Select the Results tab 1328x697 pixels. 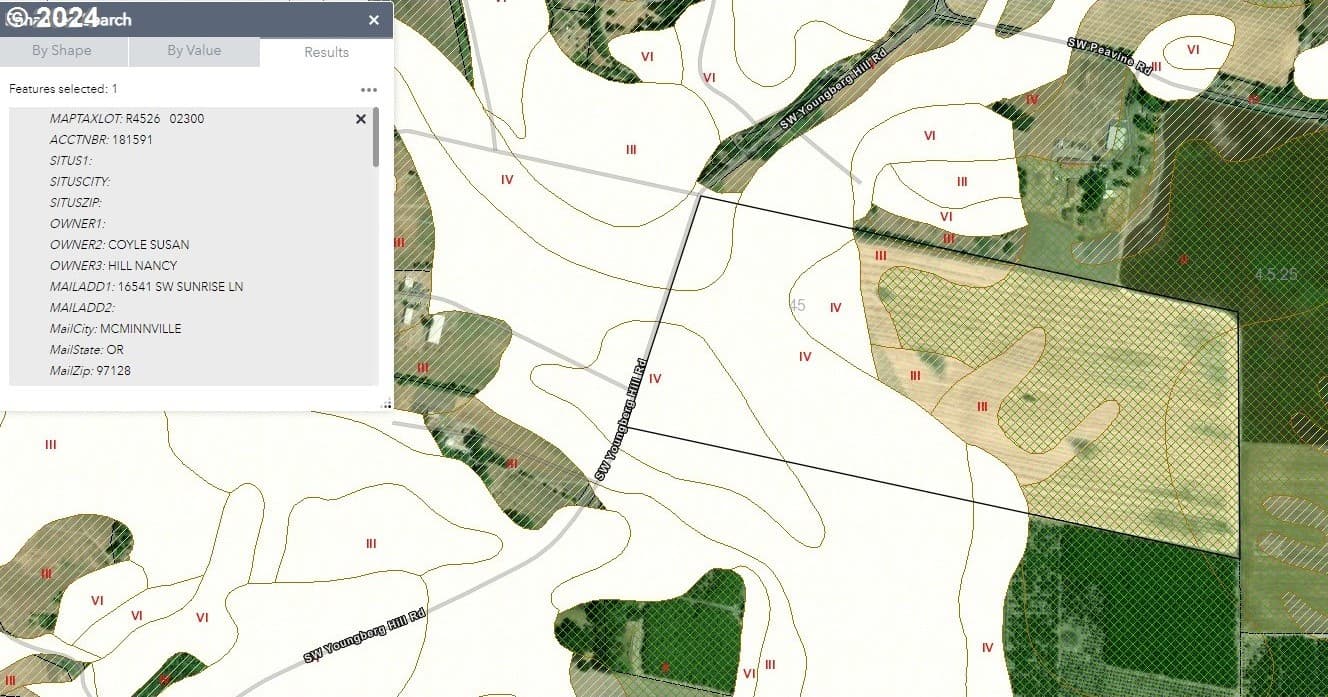(x=326, y=52)
